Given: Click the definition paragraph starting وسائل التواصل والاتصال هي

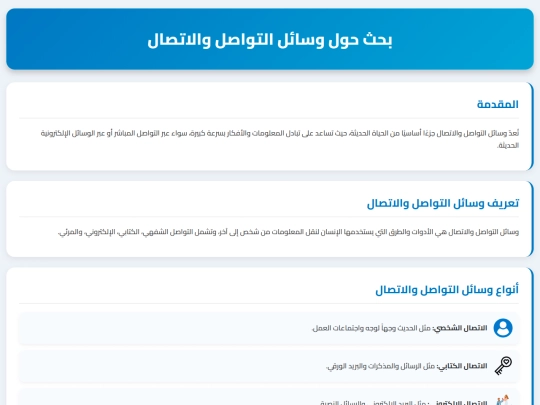Looking at the screenshot, I should tap(288, 232).
